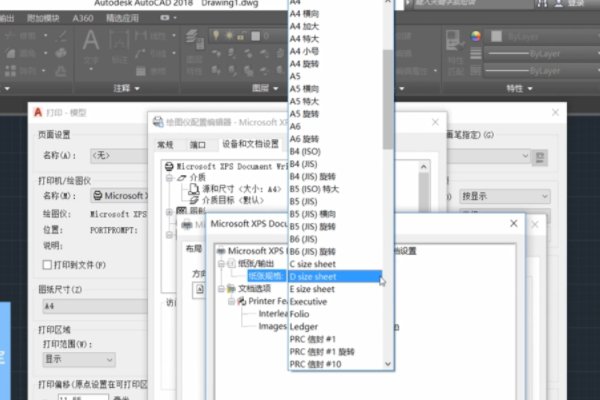Open the 页面设置 名称(A) dropdown
Screen dimensions: 600x400
click(119, 156)
